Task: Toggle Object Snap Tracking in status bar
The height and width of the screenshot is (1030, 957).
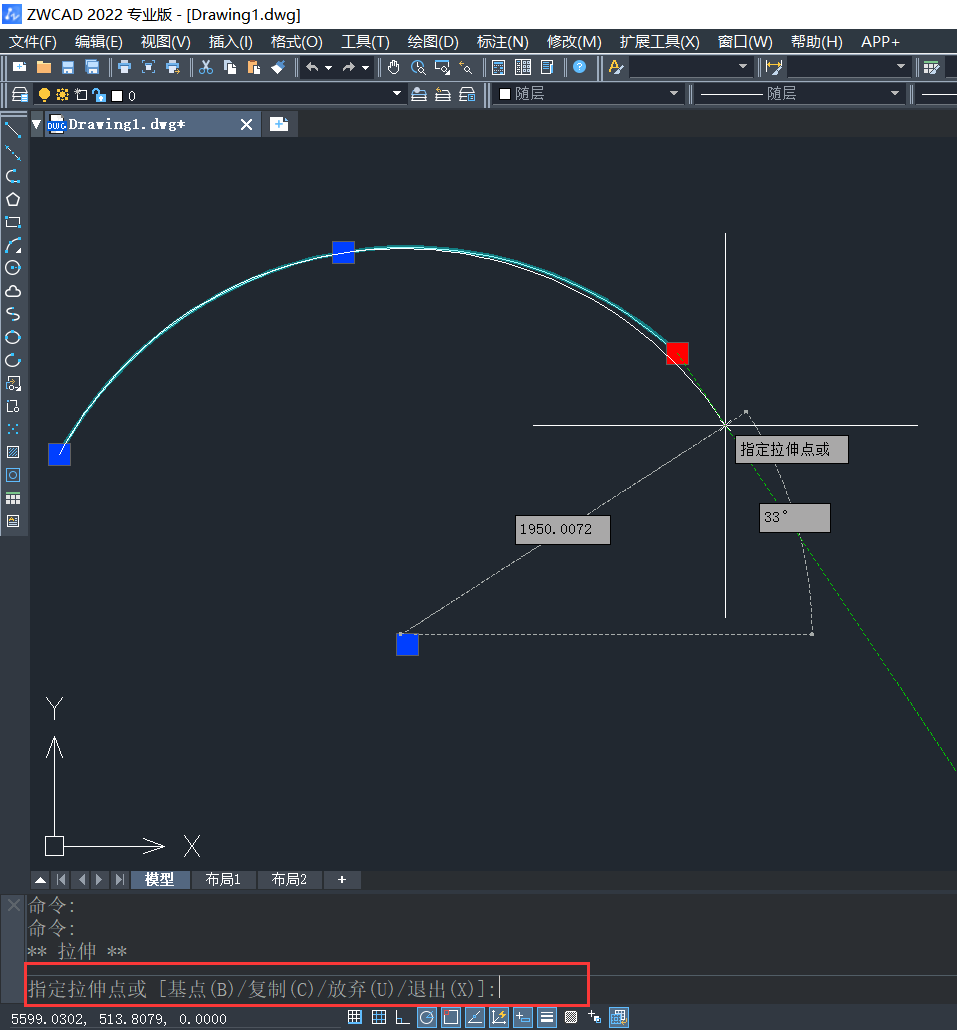Action: 475,1018
